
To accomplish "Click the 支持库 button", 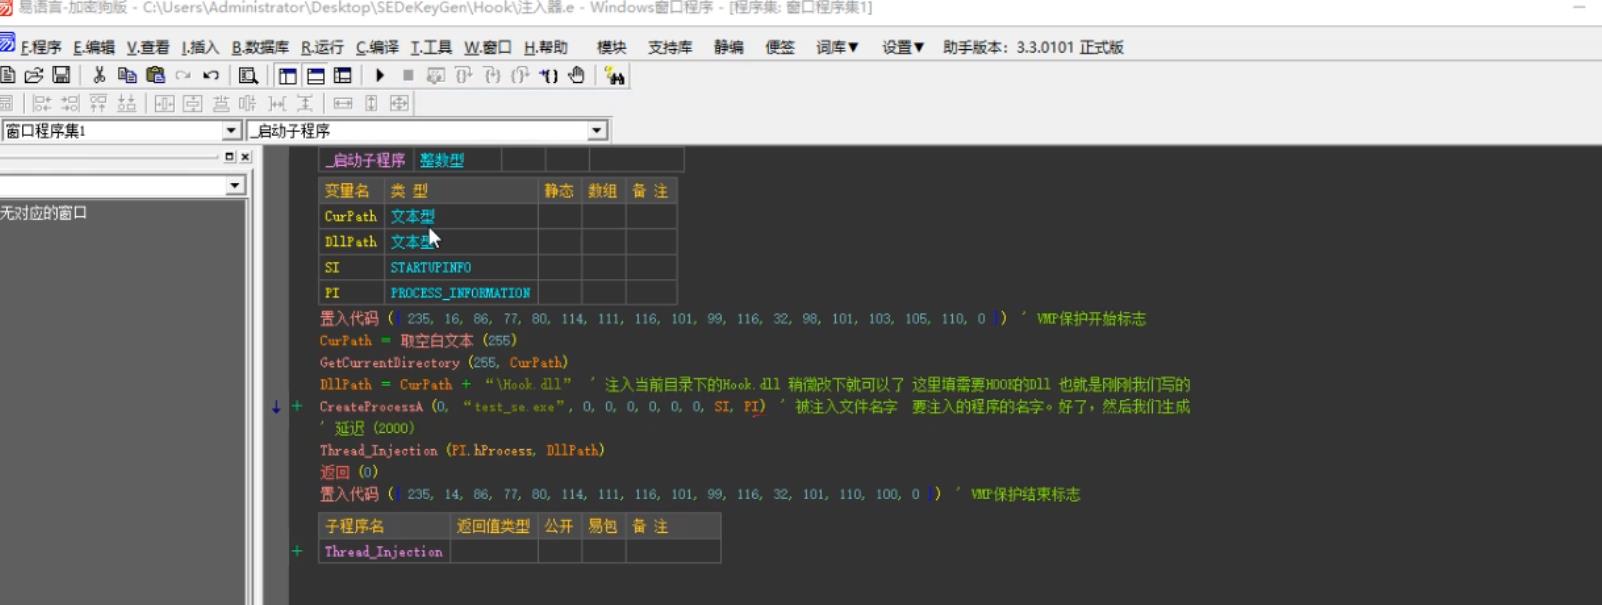I will click(x=670, y=47).
